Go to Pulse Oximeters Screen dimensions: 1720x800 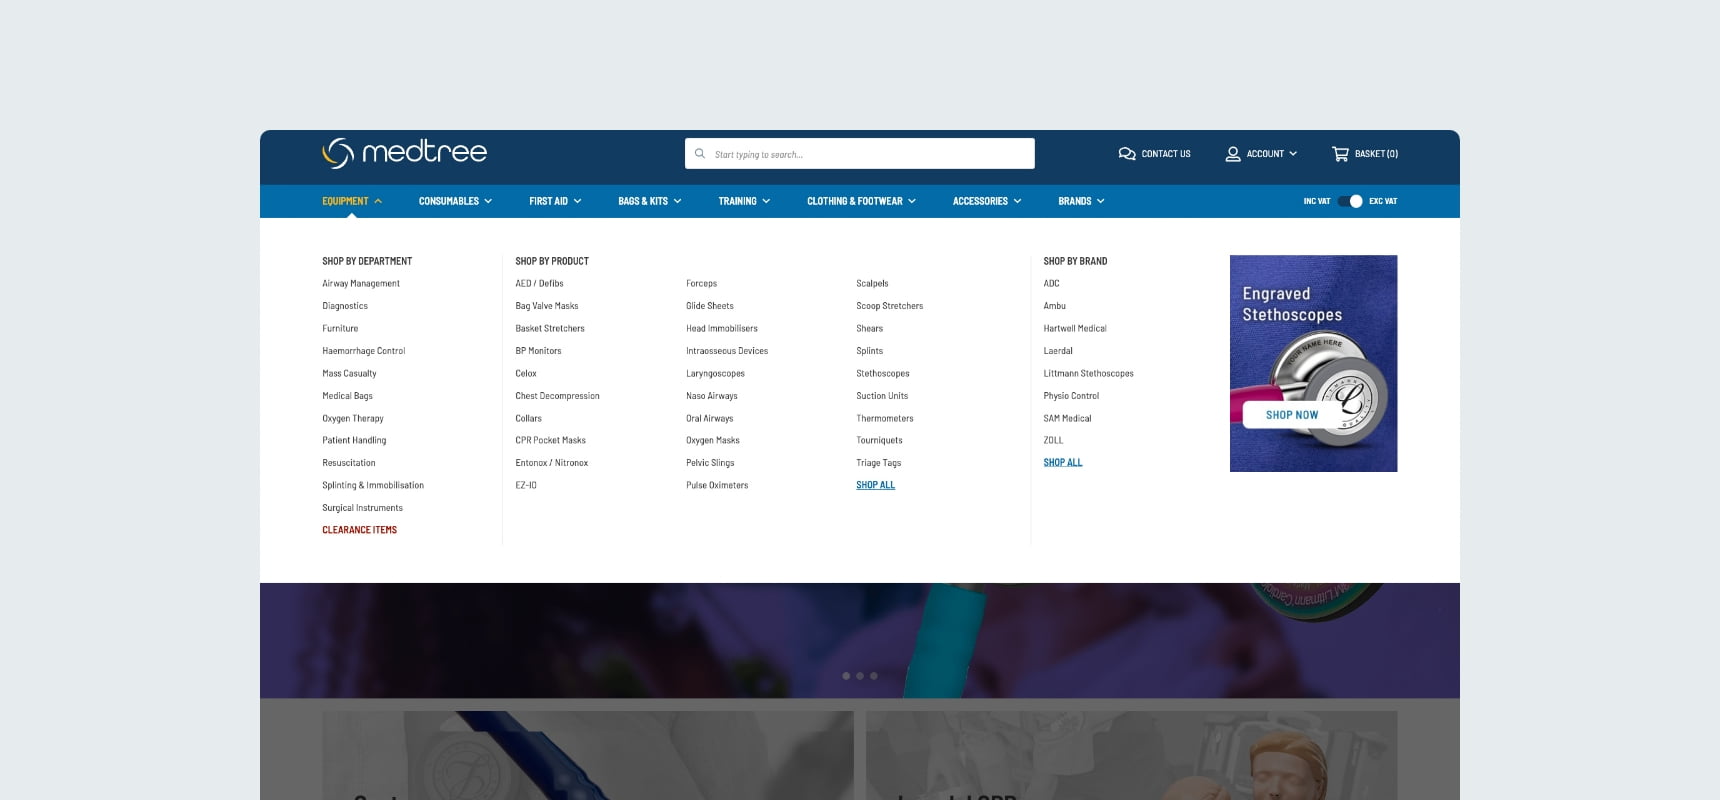click(717, 485)
